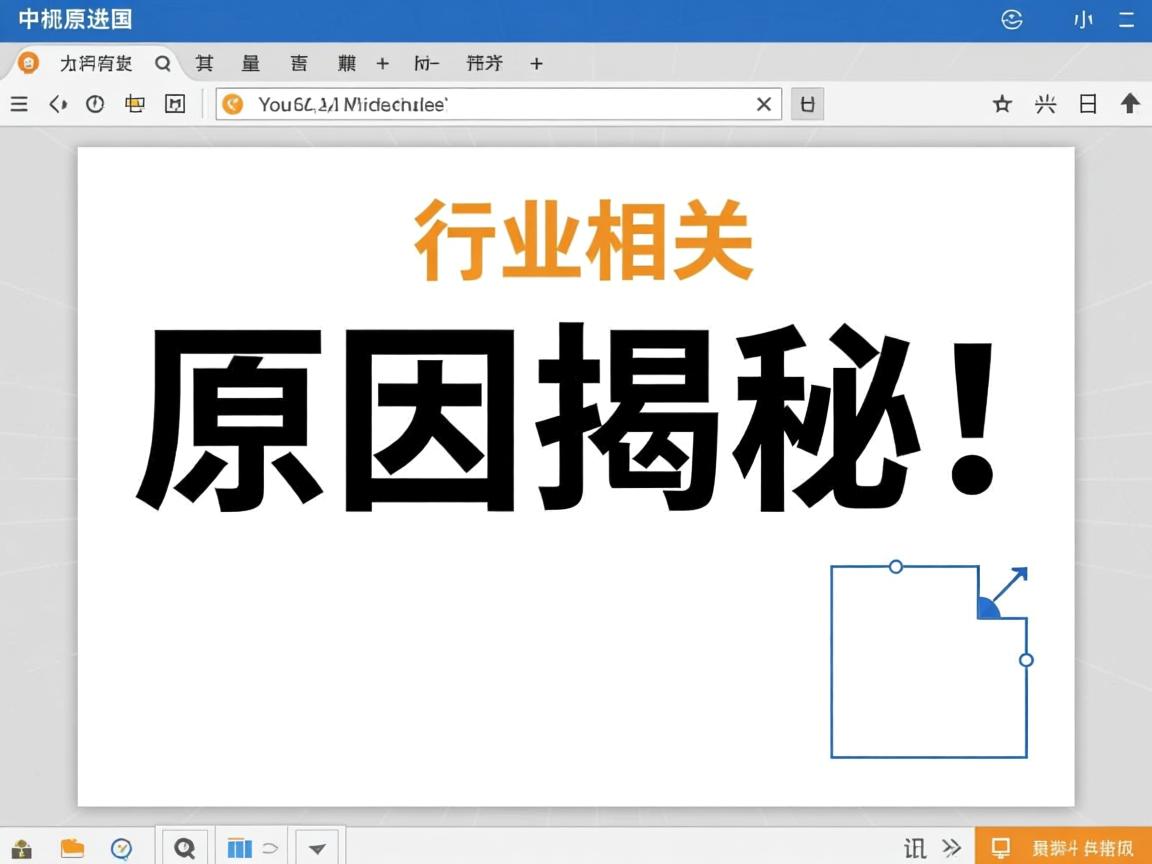
Task: Click the smiley face icon in the title bar
Action: coord(1011,19)
